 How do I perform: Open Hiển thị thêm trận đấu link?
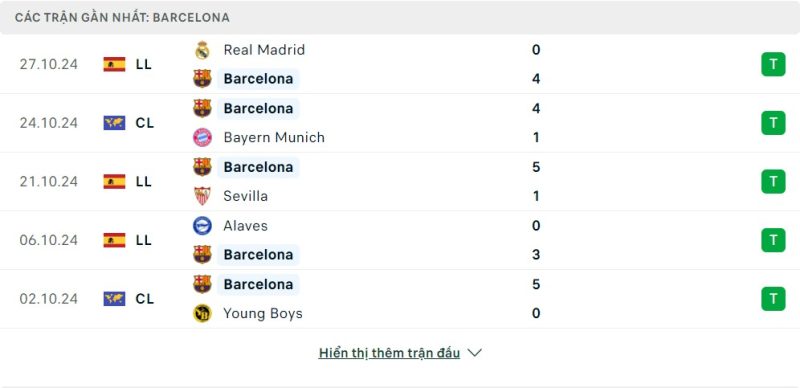[x=389, y=353]
